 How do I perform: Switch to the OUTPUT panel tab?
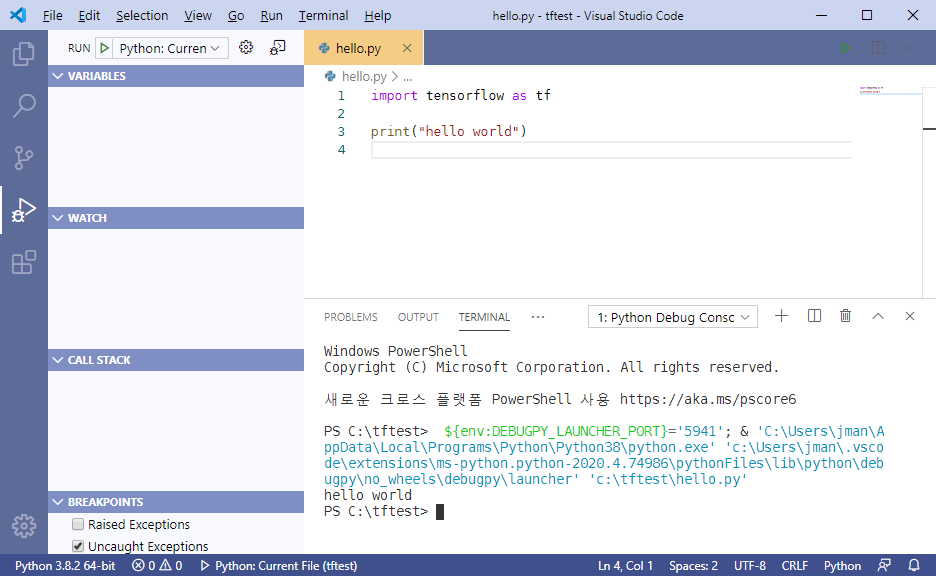(x=418, y=317)
